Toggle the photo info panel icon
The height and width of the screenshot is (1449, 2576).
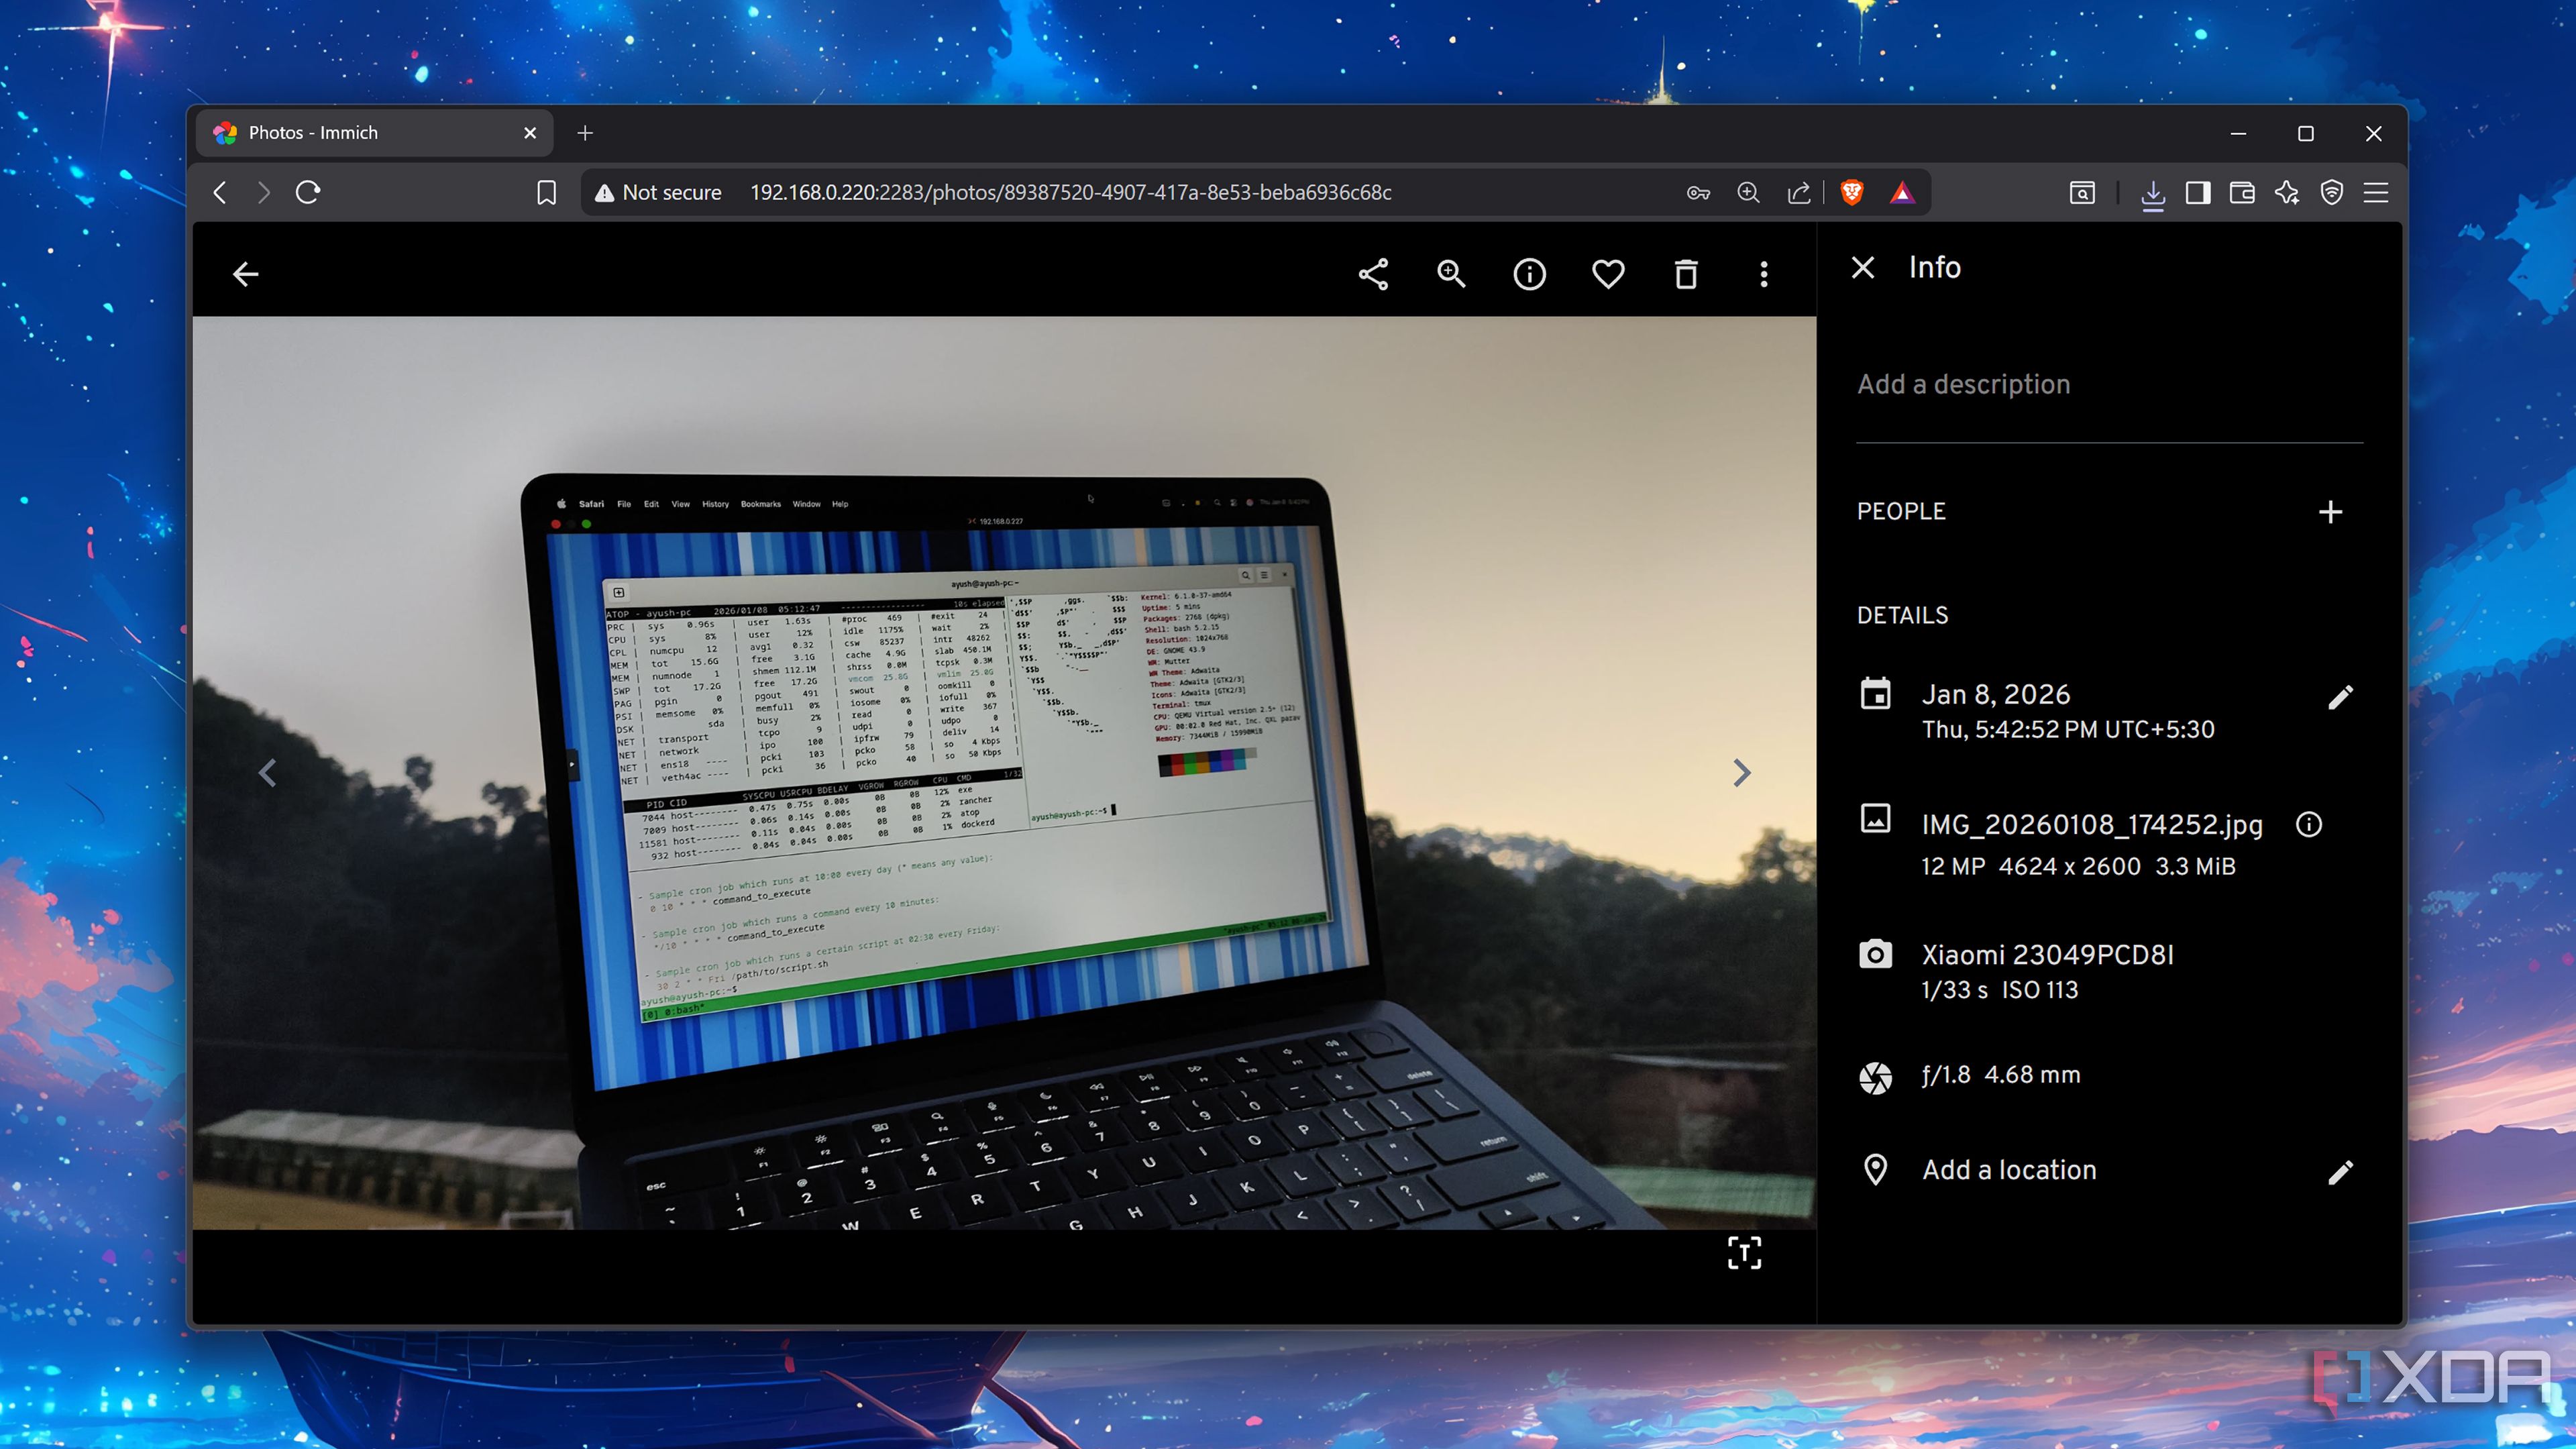click(1529, 274)
